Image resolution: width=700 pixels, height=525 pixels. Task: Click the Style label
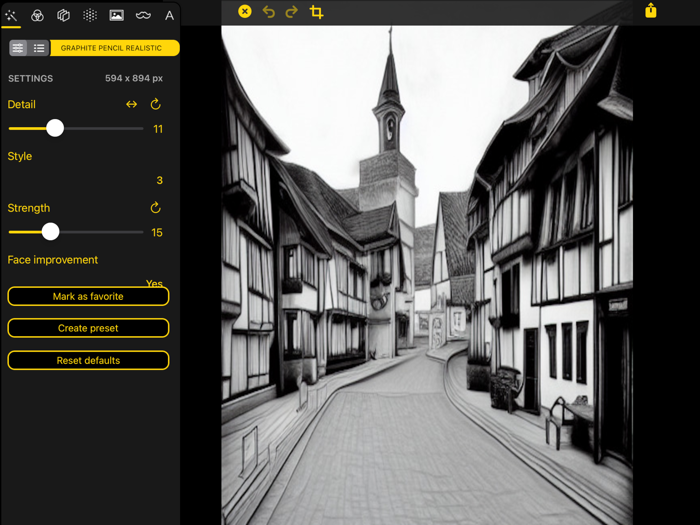click(x=20, y=156)
